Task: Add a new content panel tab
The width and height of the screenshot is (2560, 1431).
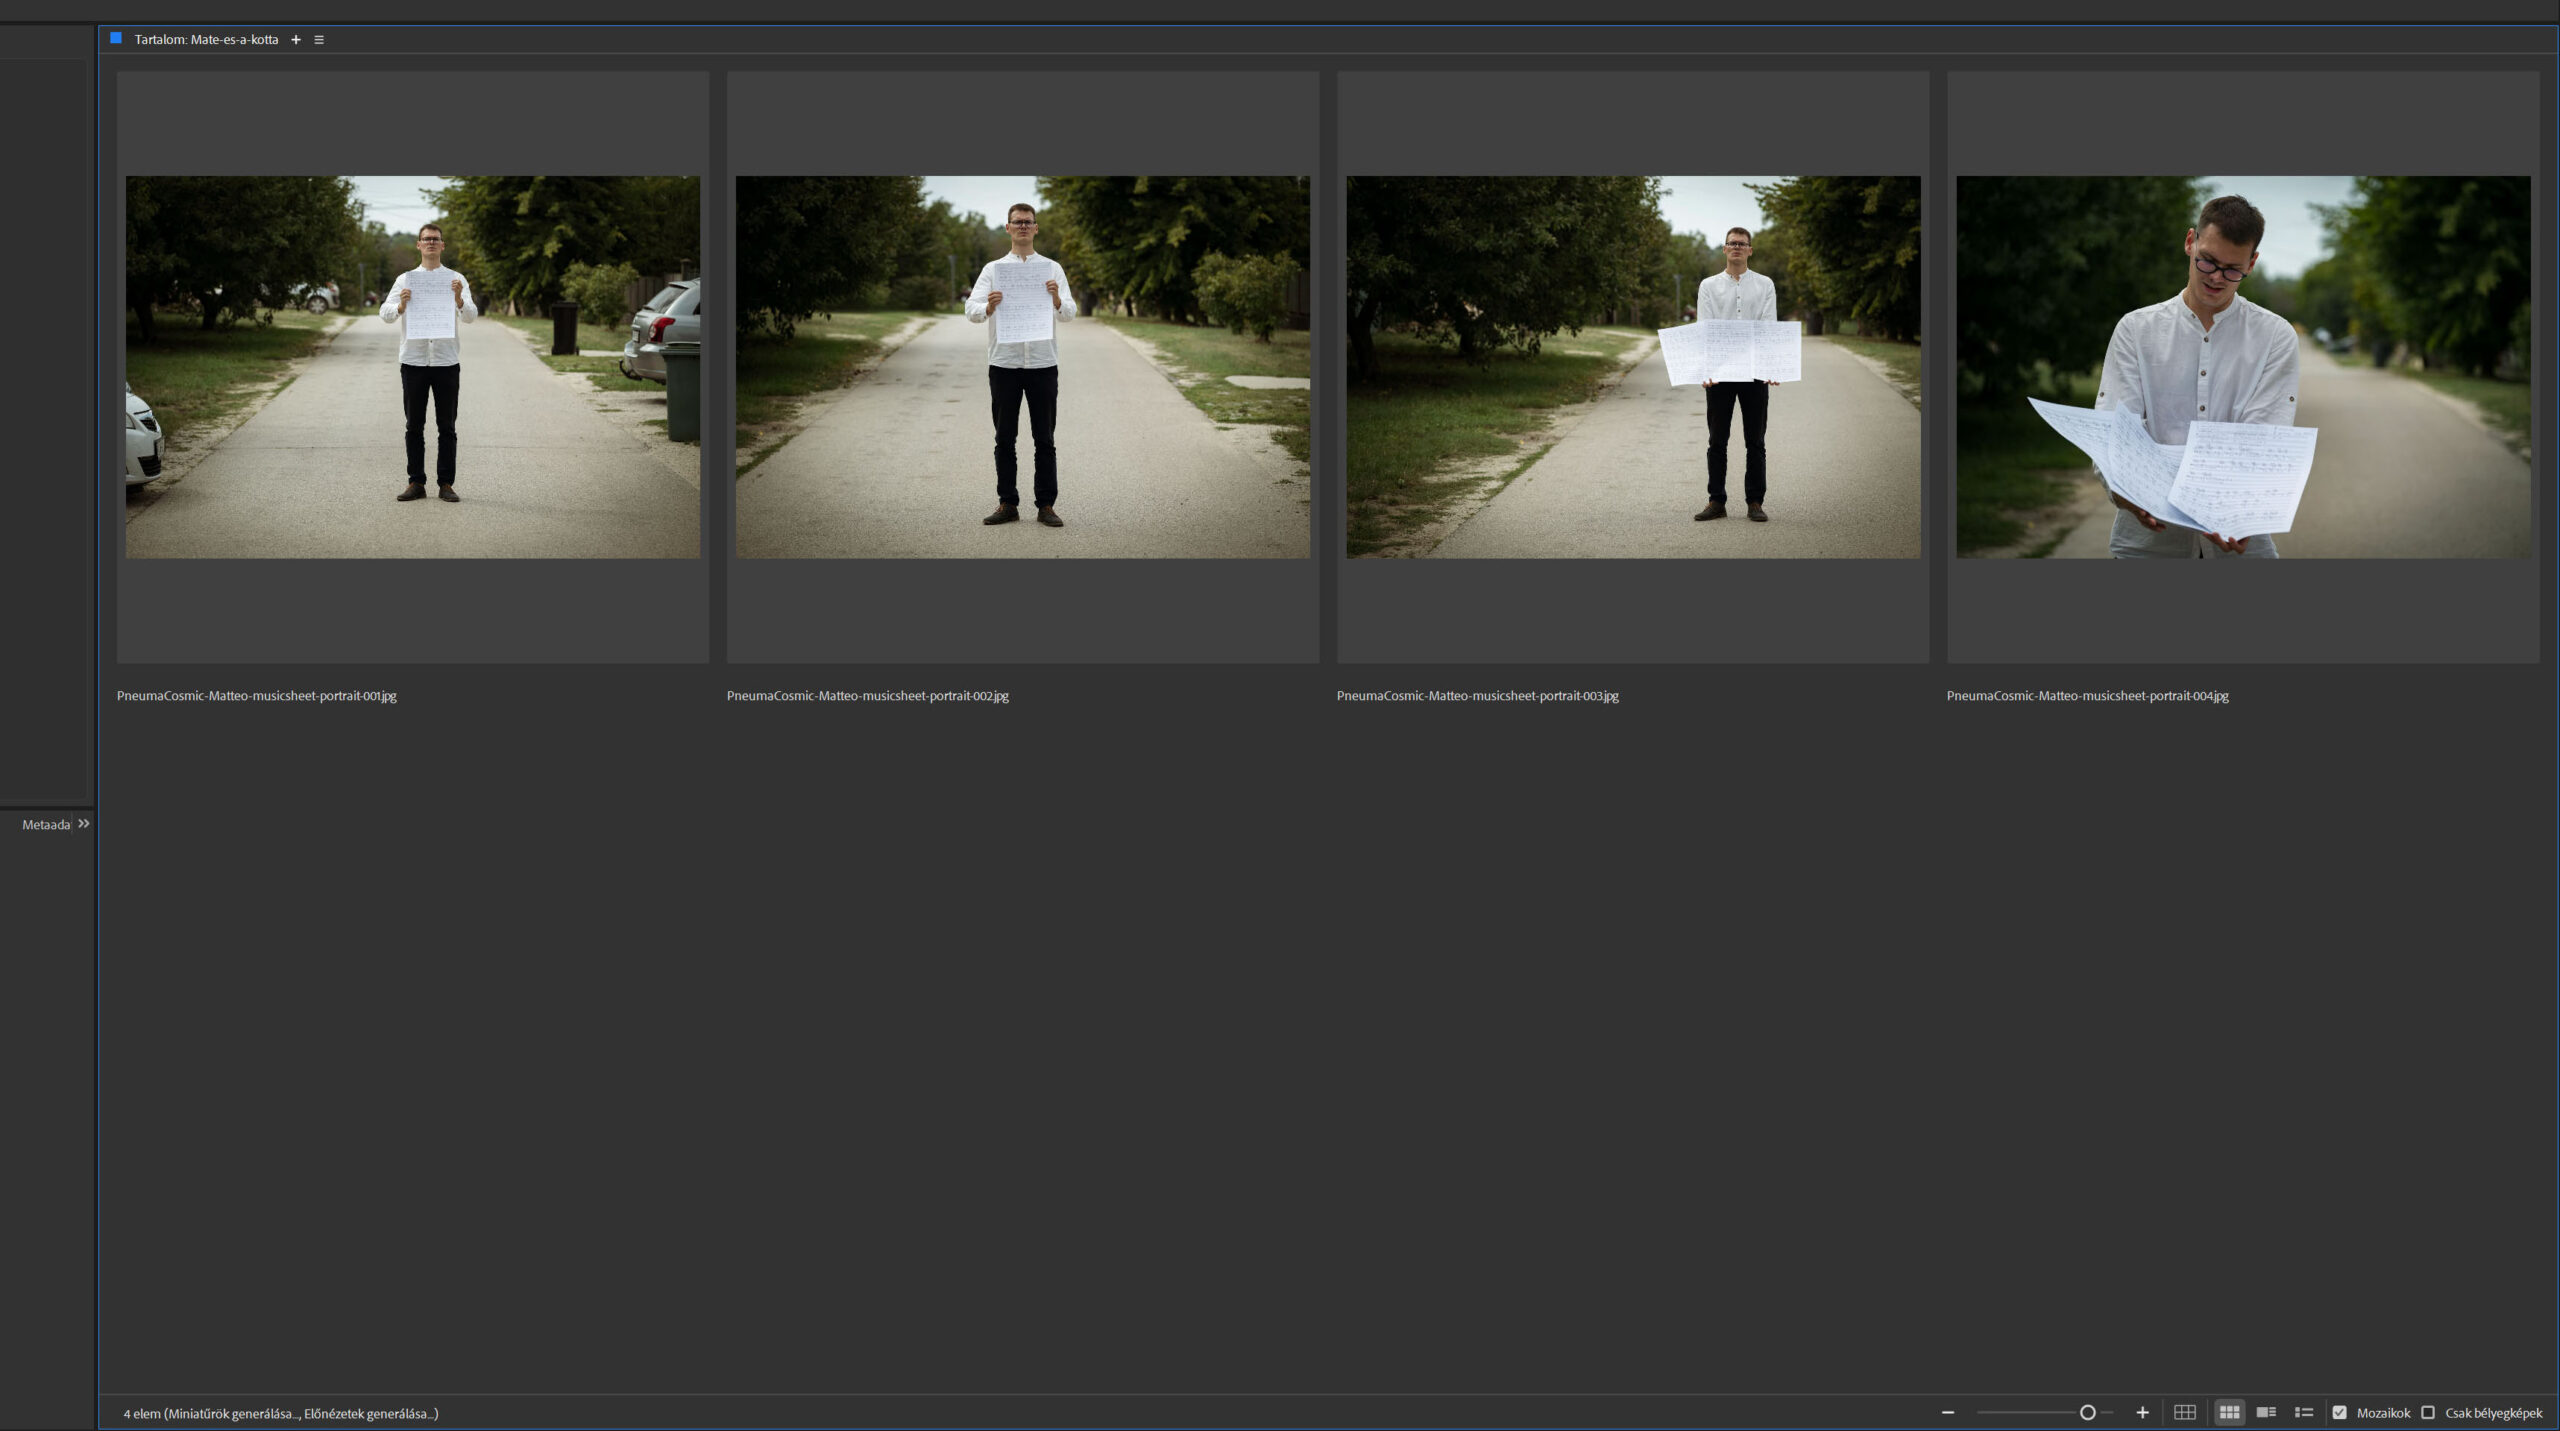Action: click(295, 40)
